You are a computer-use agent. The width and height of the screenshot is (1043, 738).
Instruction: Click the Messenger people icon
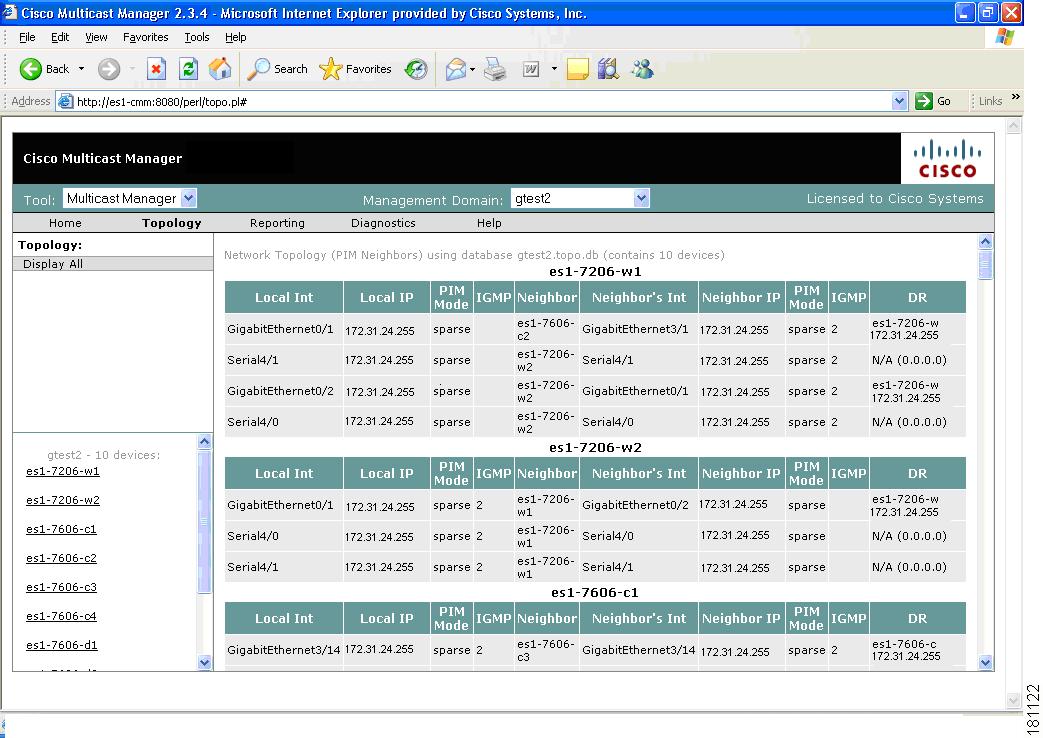click(x=643, y=69)
